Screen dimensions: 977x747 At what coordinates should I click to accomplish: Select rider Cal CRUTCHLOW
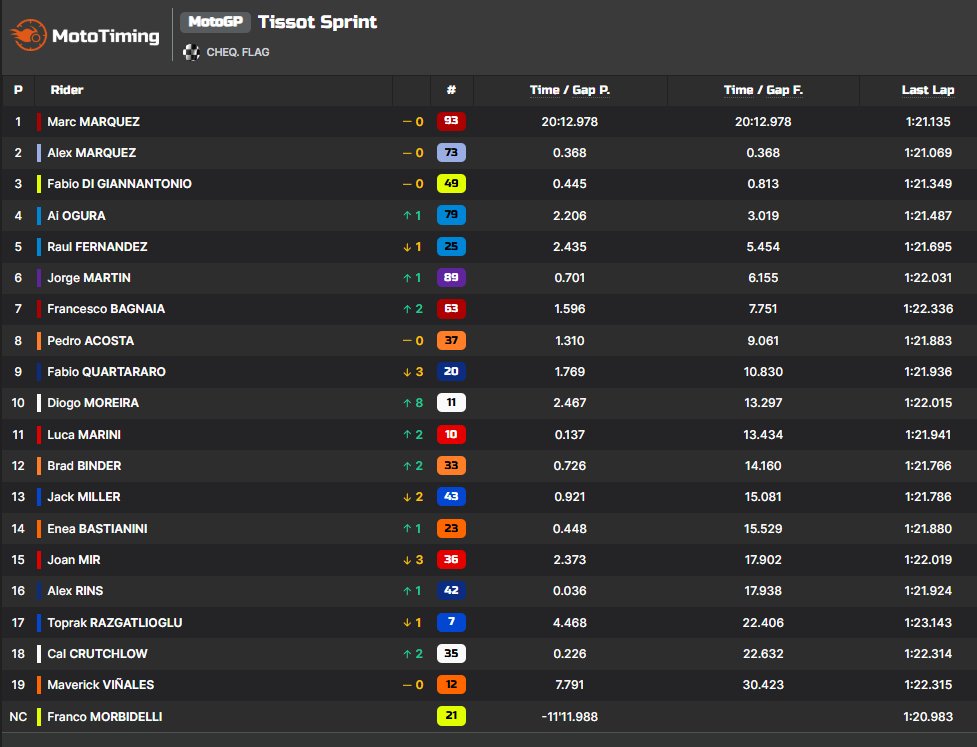[97, 654]
